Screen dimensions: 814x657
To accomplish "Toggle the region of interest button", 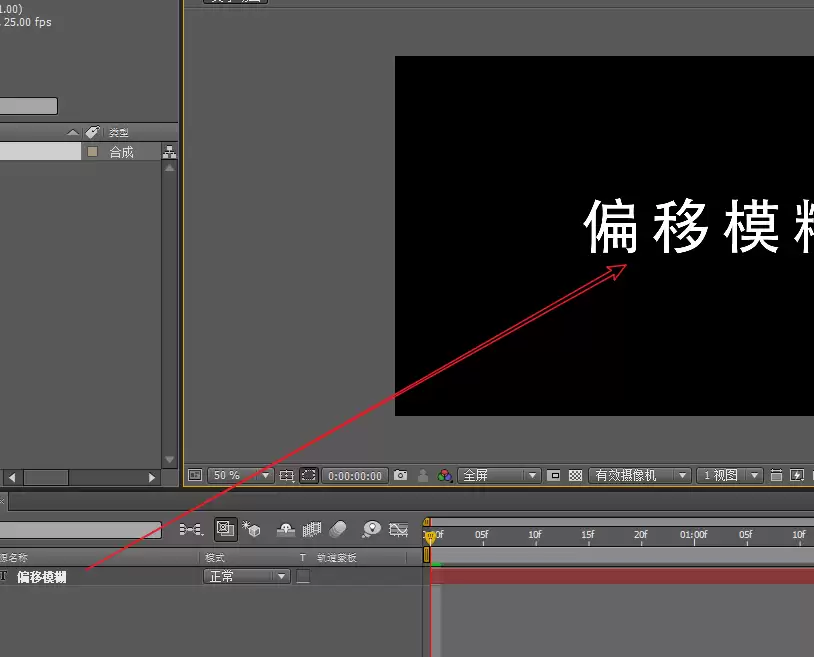I will pos(308,475).
